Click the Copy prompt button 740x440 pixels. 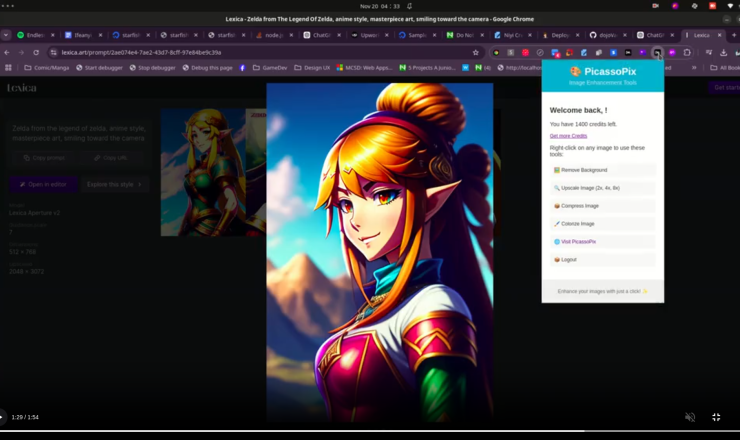pyautogui.click(x=44, y=158)
